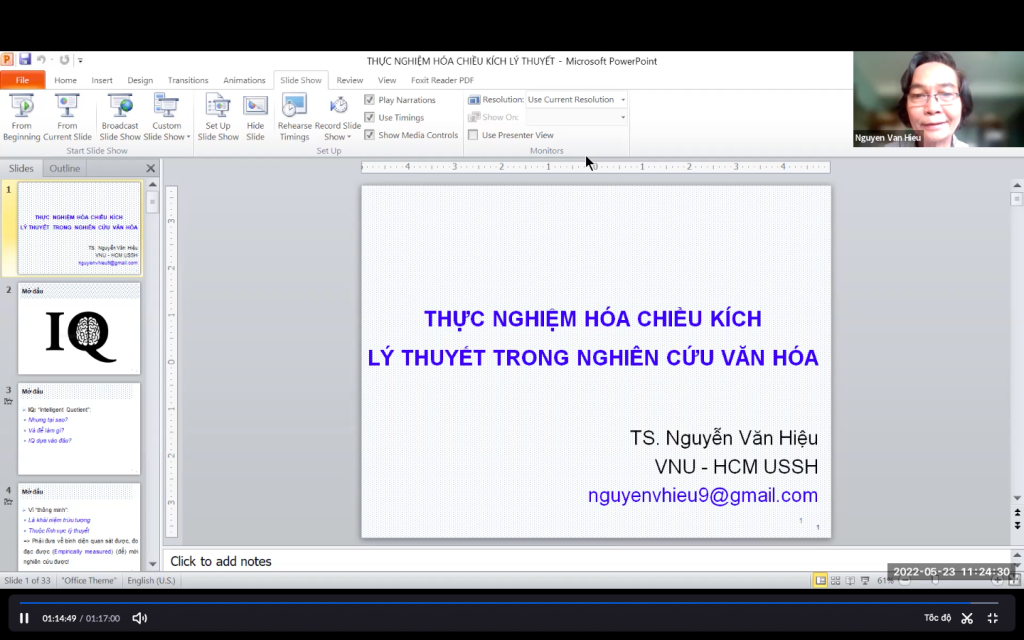The height and width of the screenshot is (640, 1024).
Task: Close the Slides/Outline pane
Action: [x=151, y=168]
